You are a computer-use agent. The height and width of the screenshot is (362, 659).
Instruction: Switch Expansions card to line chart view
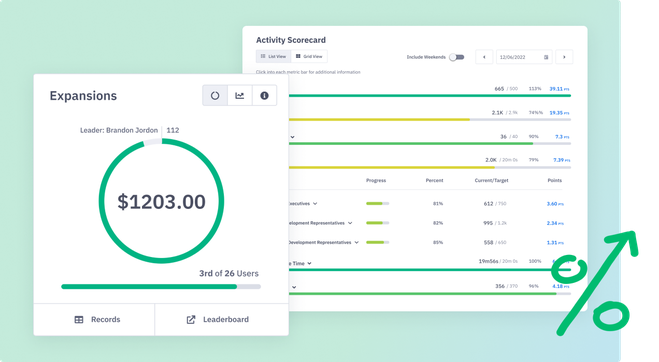240,95
